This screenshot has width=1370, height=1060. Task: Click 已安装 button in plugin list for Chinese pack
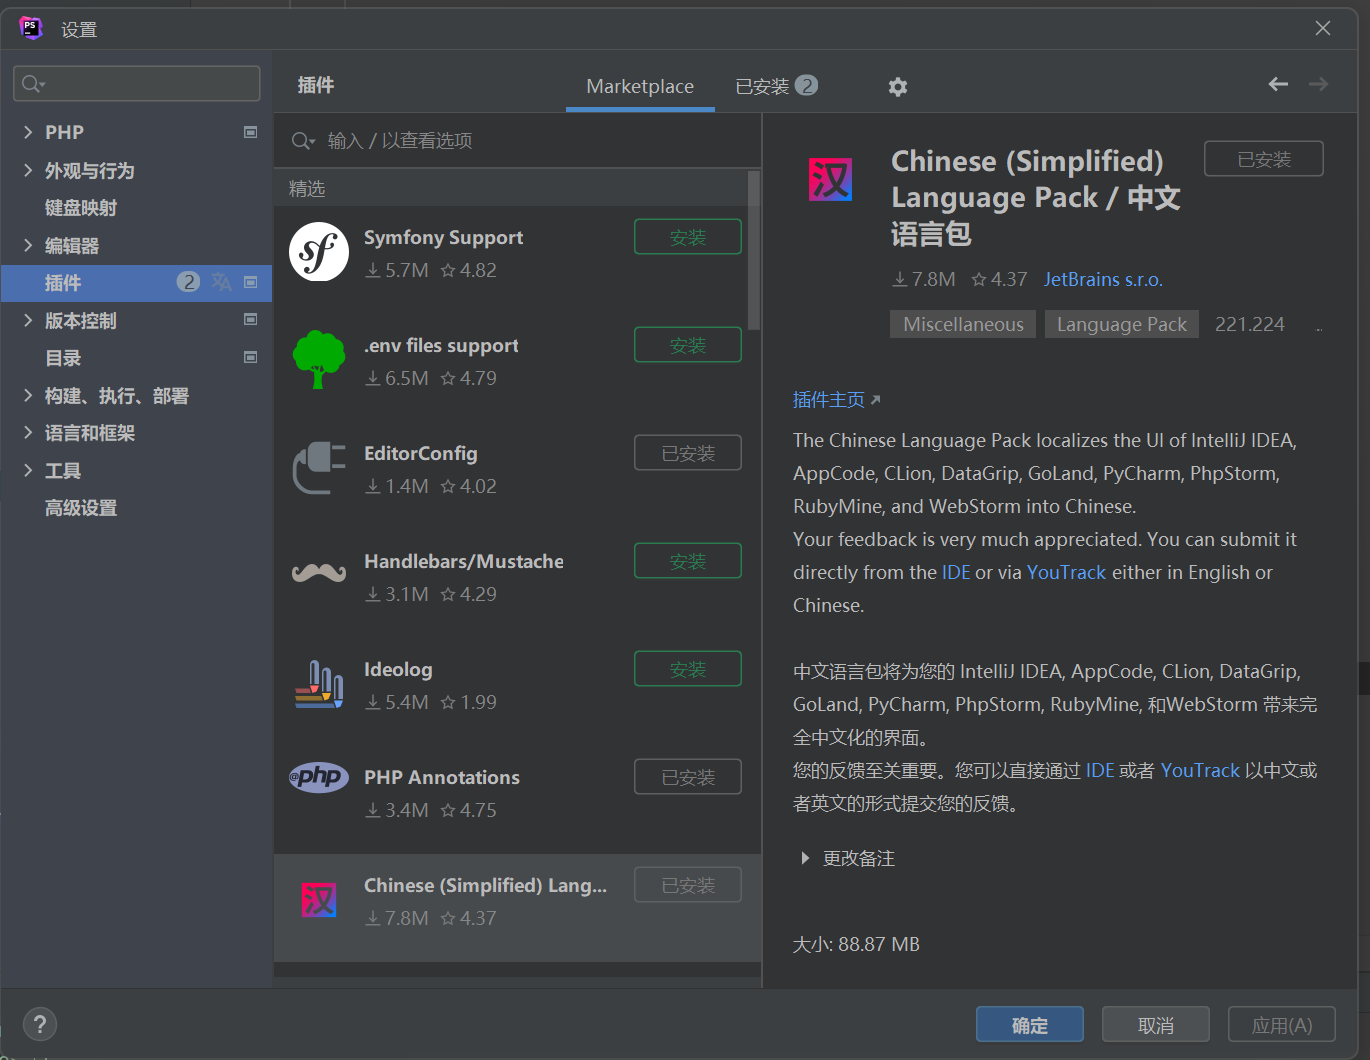coord(688,885)
